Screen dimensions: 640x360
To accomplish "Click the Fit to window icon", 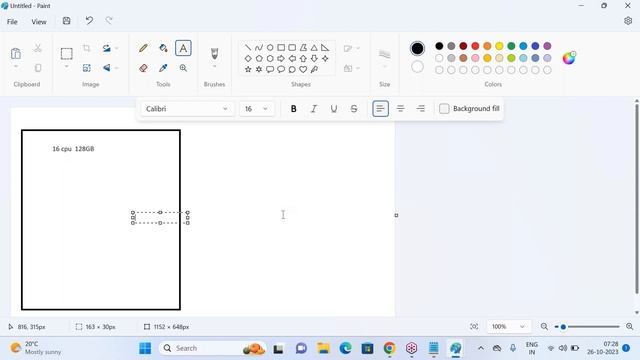I will point(474,327).
